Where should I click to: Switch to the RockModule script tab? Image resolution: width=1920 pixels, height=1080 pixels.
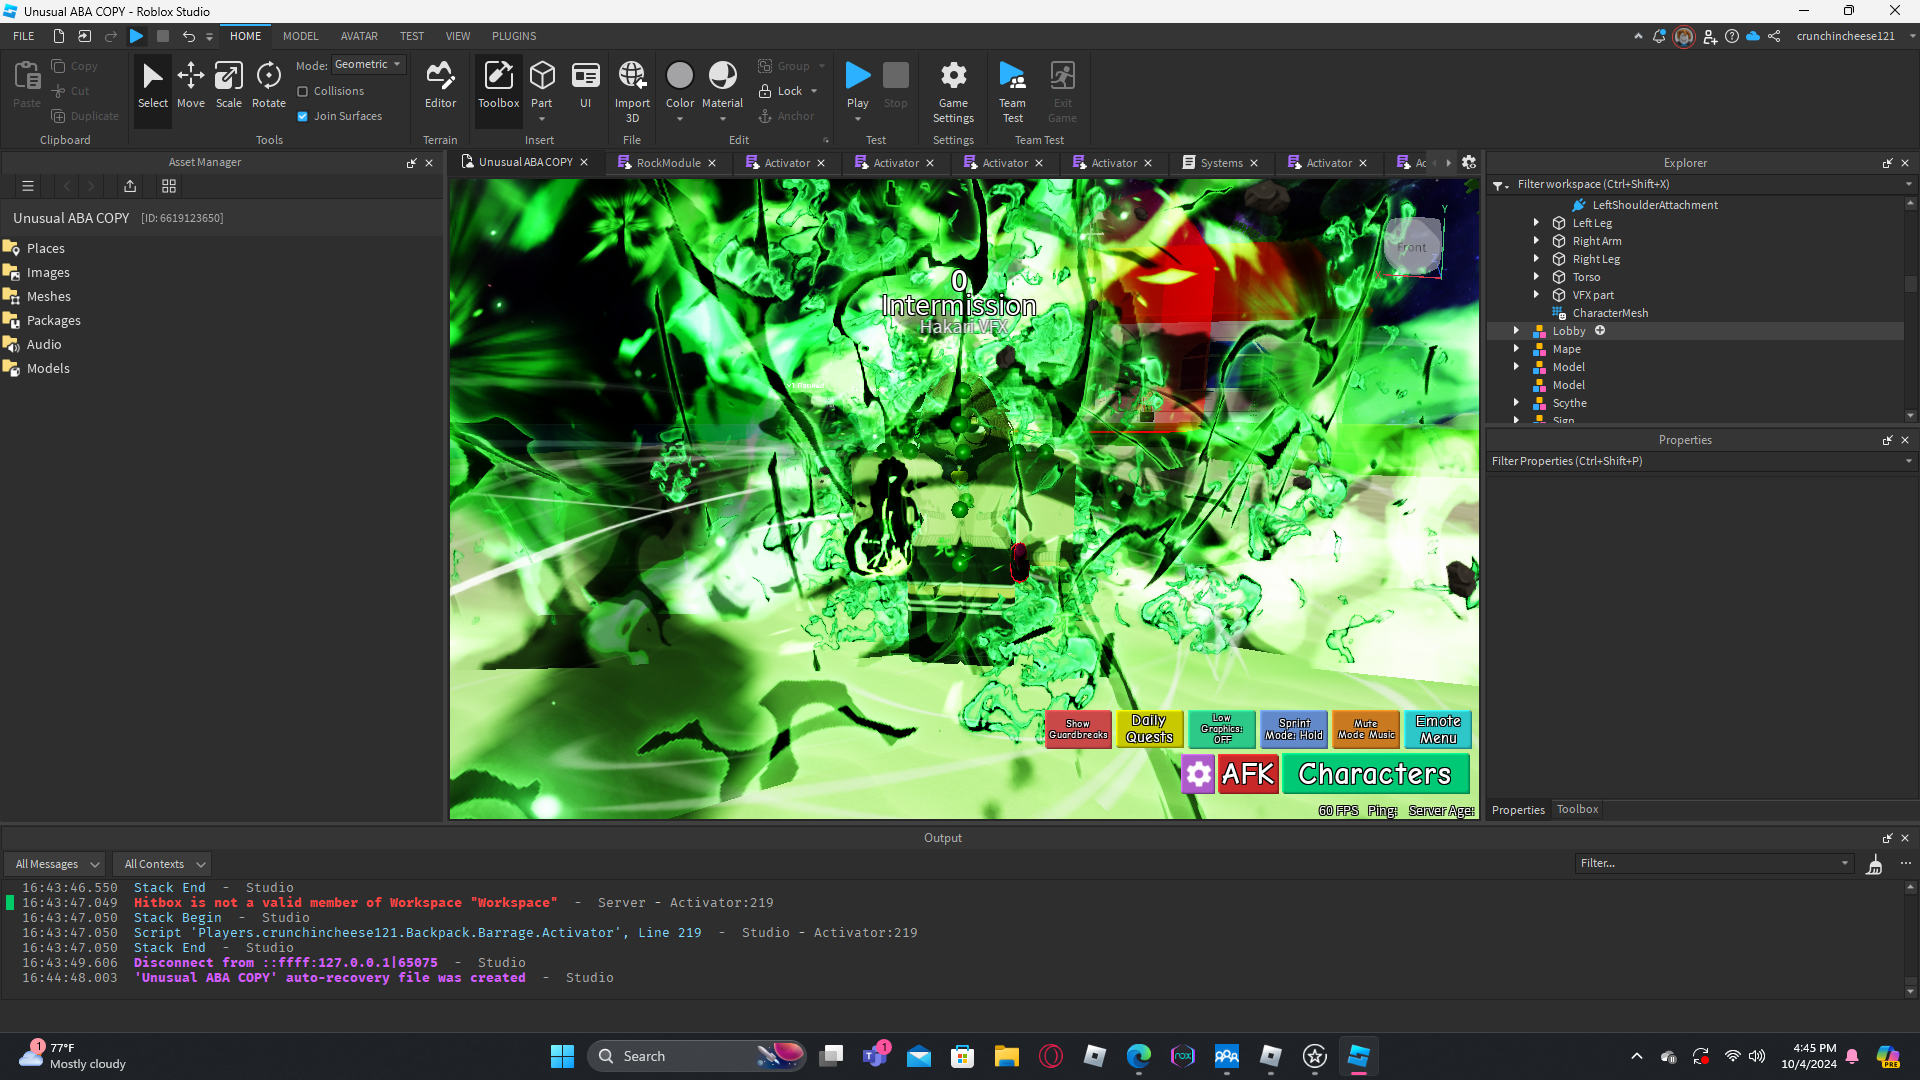(x=668, y=163)
